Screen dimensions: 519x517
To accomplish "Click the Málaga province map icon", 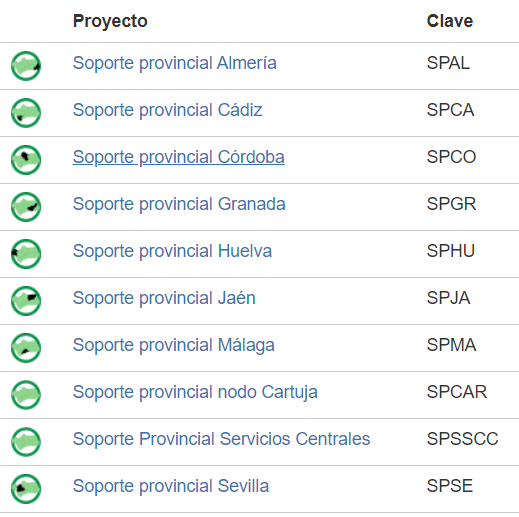I will pos(26,348).
